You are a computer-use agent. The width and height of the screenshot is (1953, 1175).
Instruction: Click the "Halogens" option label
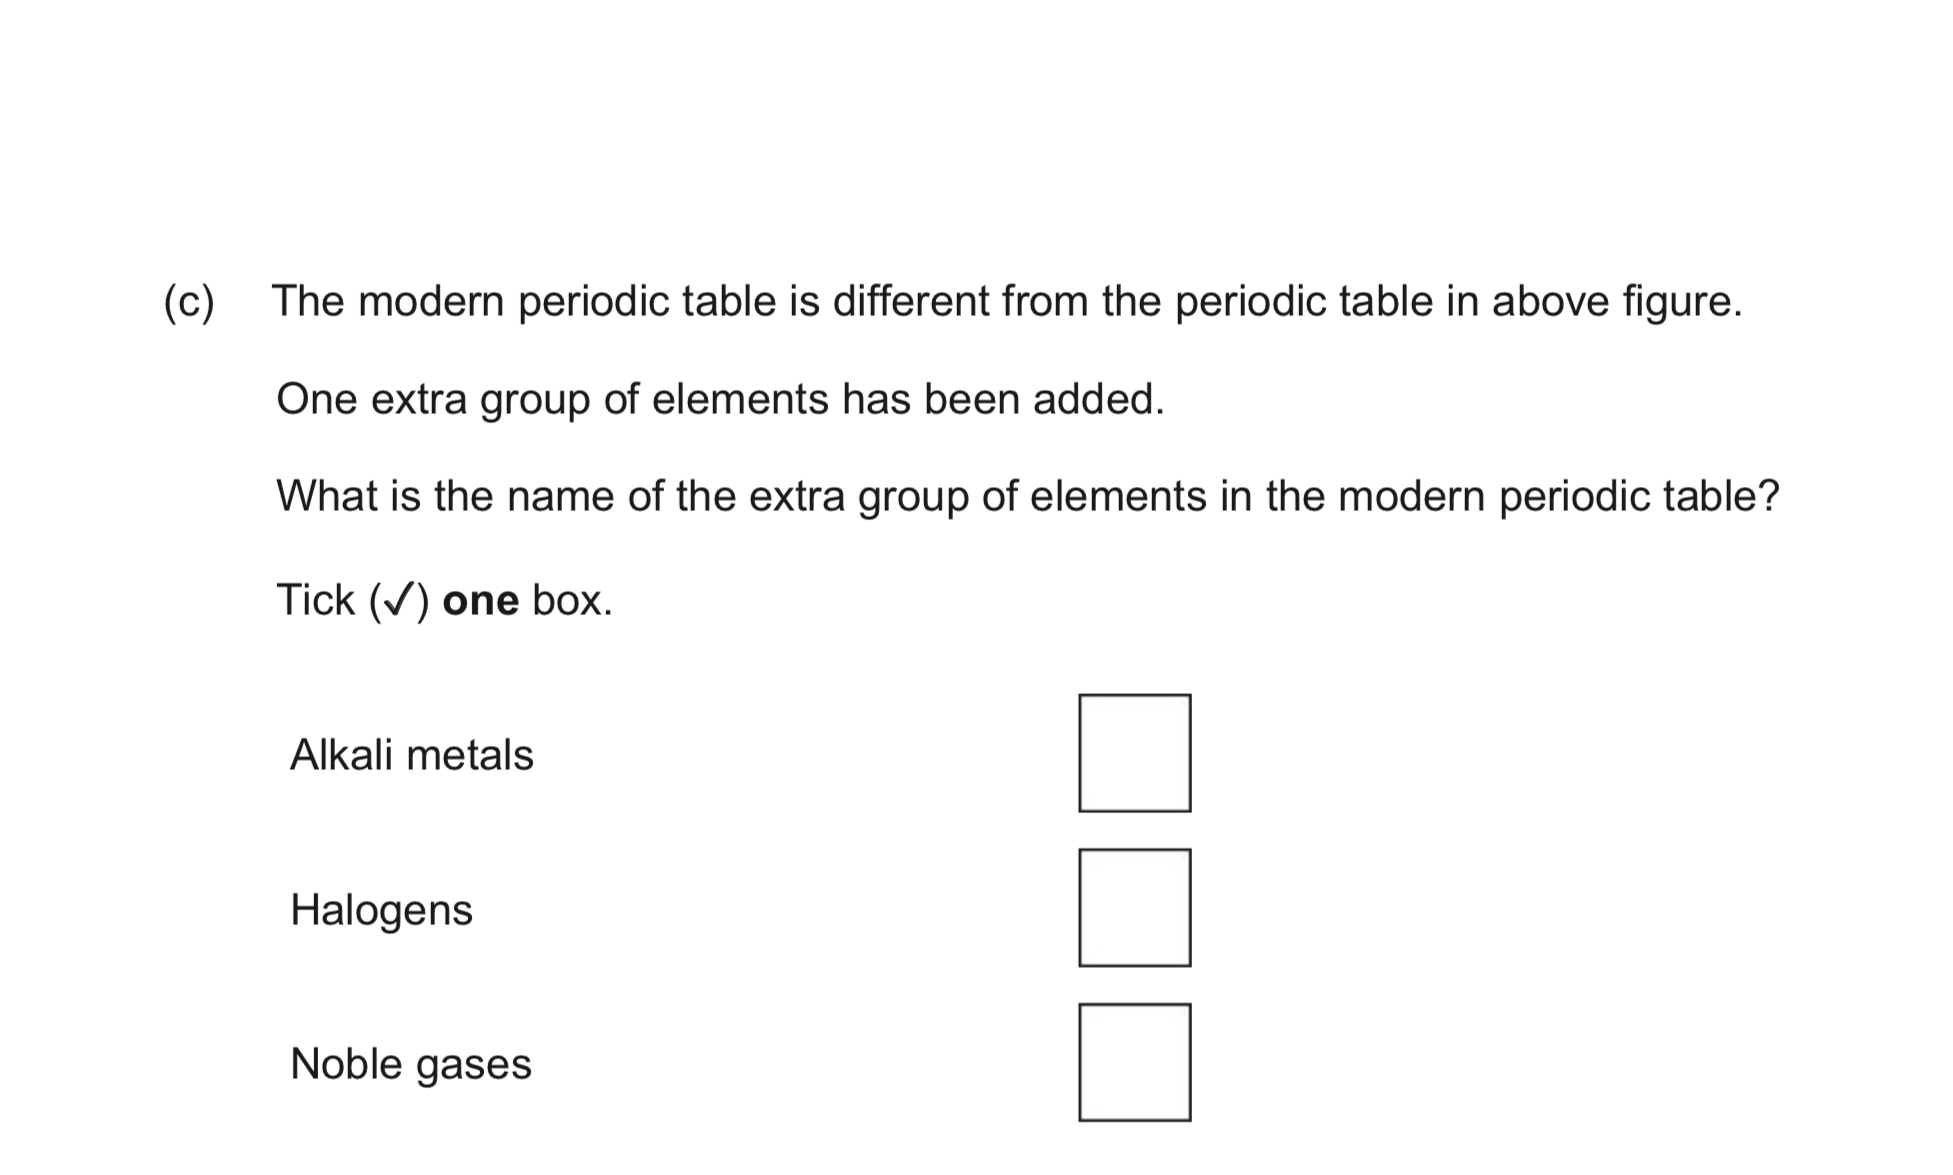tap(381, 910)
